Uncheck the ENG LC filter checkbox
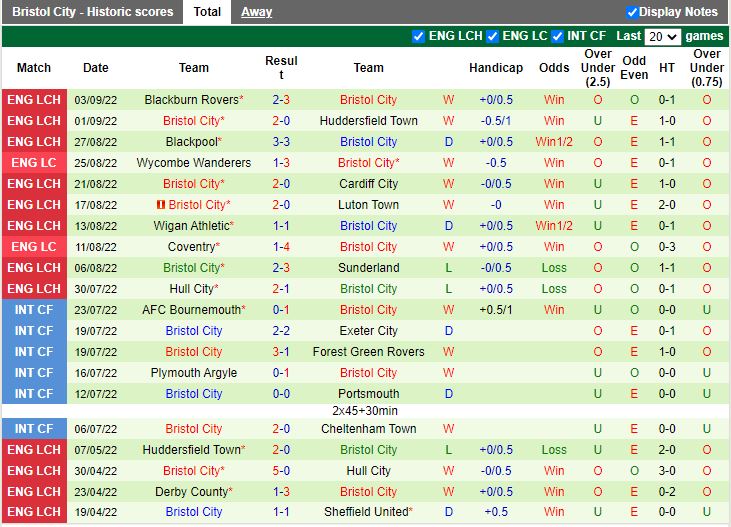The image size is (731, 527). coord(492,36)
